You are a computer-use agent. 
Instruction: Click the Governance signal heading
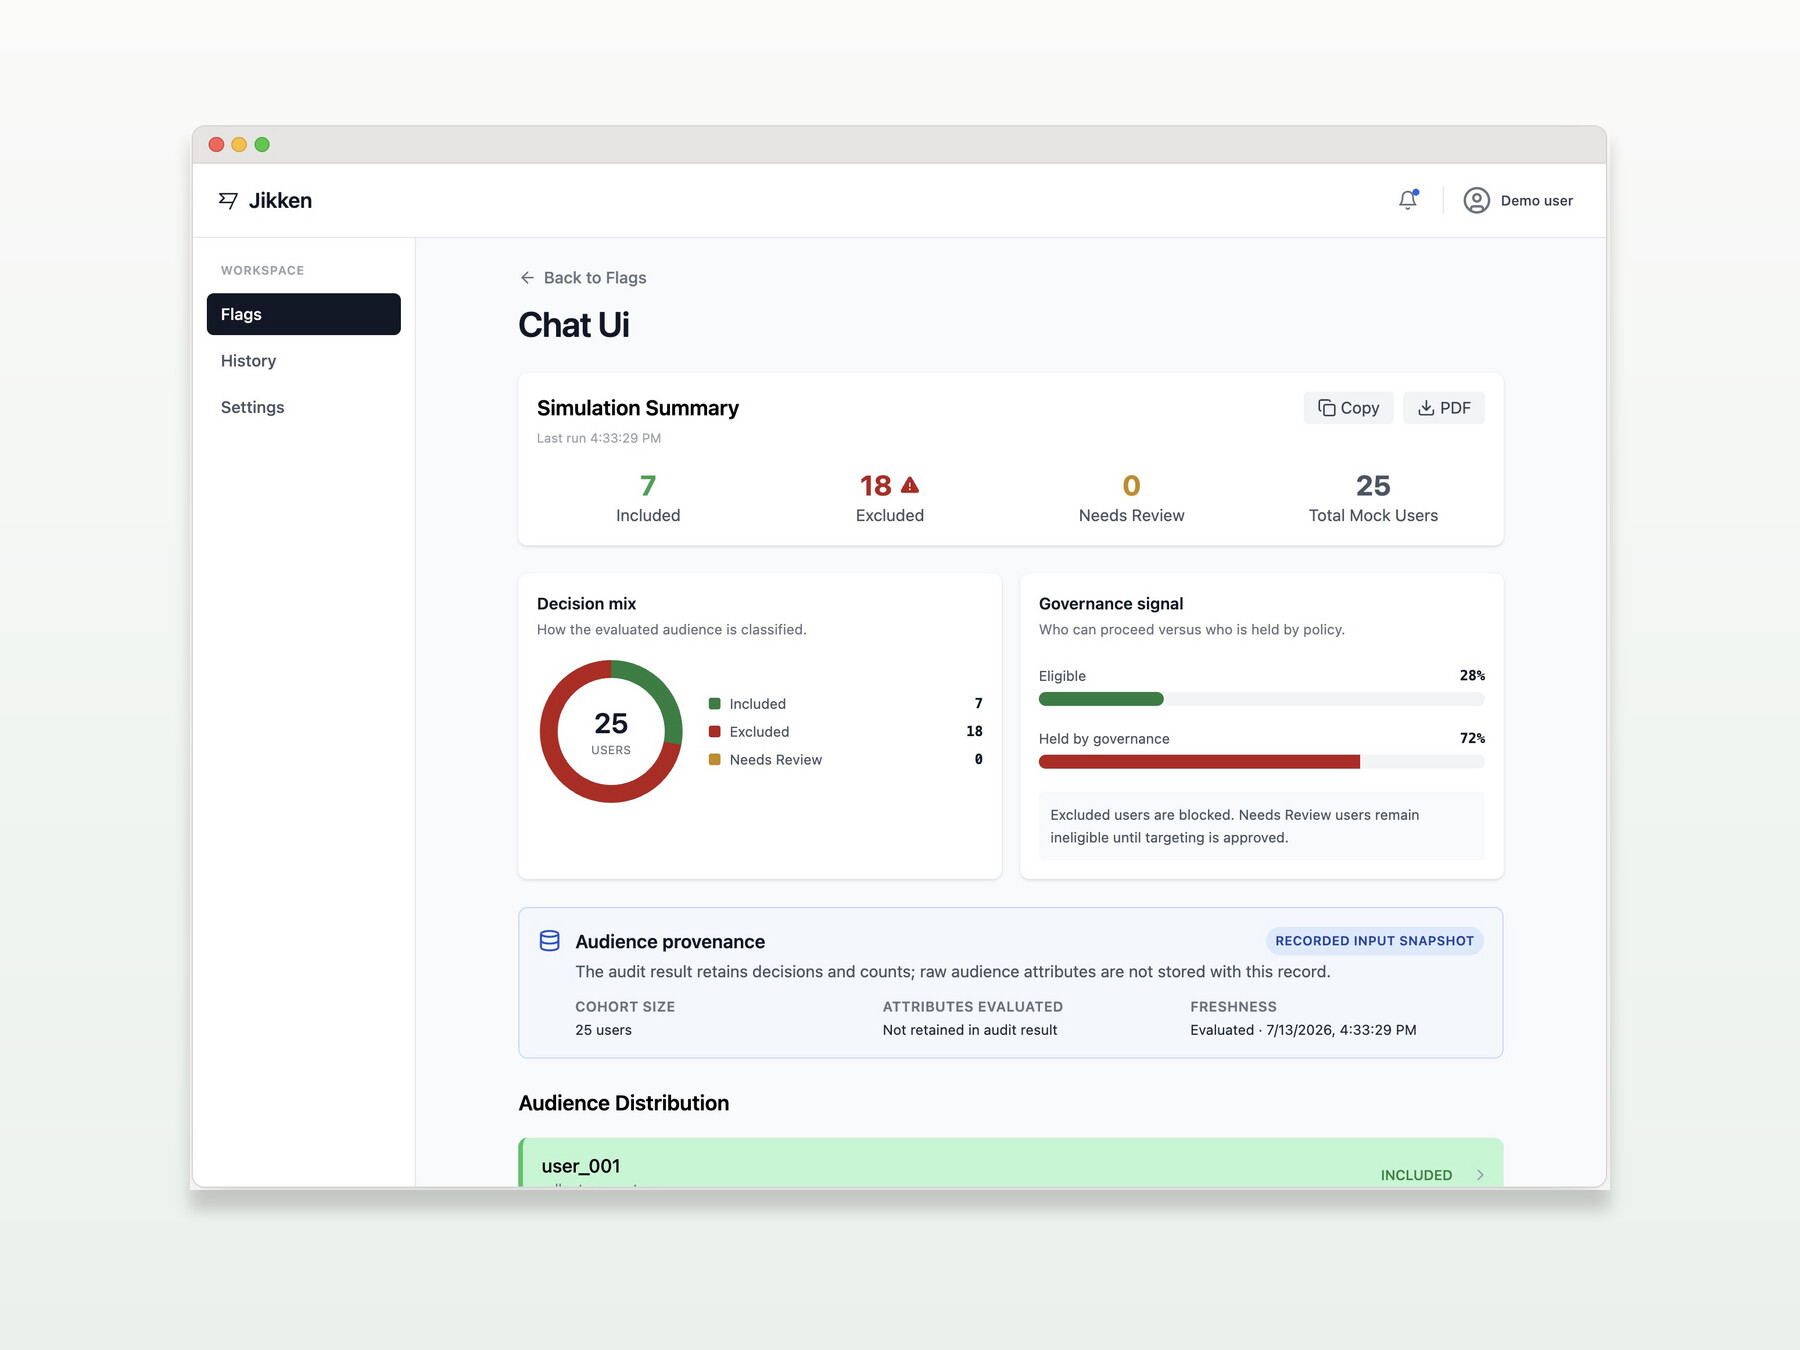1111,604
